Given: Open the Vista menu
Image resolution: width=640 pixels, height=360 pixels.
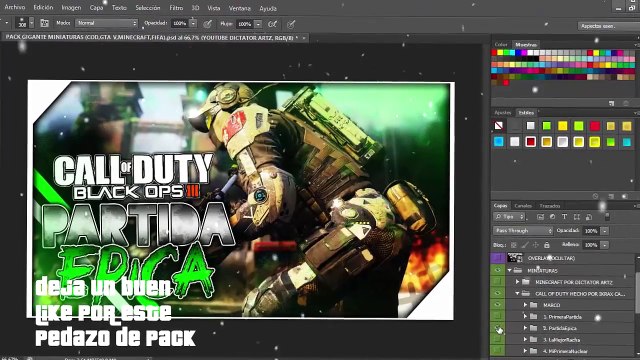Looking at the screenshot, I should (214, 8).
